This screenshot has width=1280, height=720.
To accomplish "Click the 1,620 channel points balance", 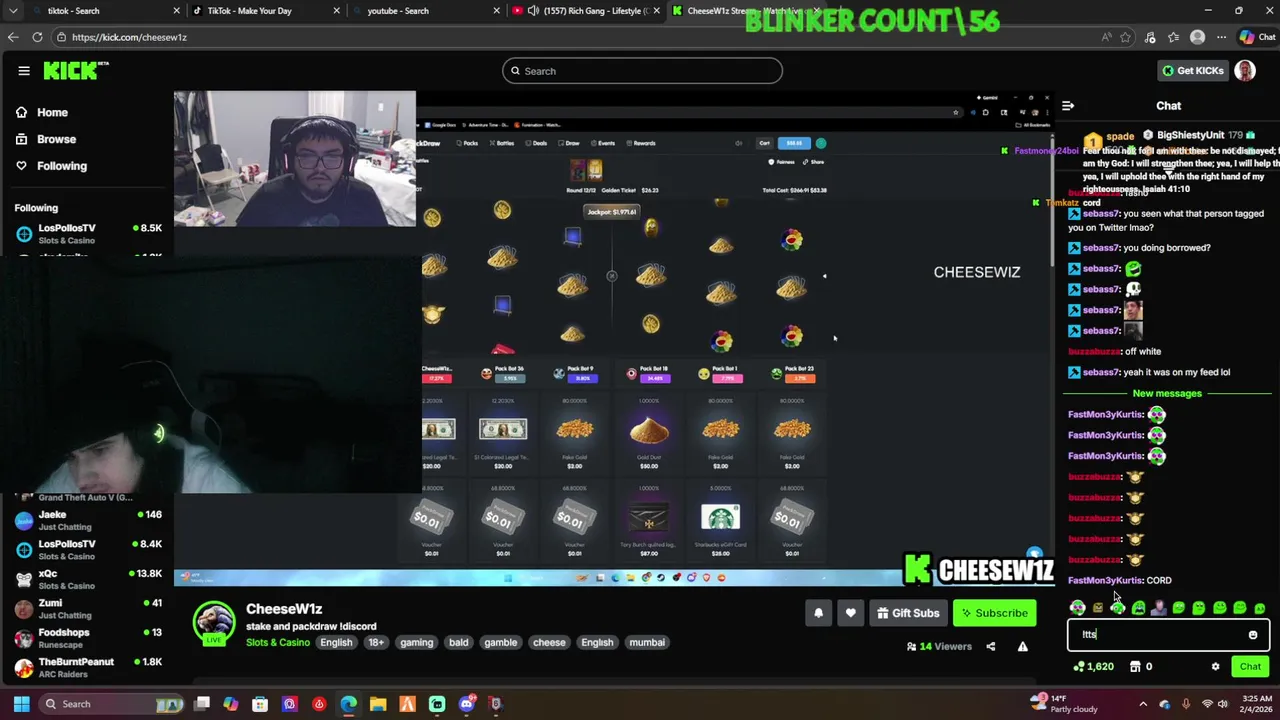I will coord(1093,667).
